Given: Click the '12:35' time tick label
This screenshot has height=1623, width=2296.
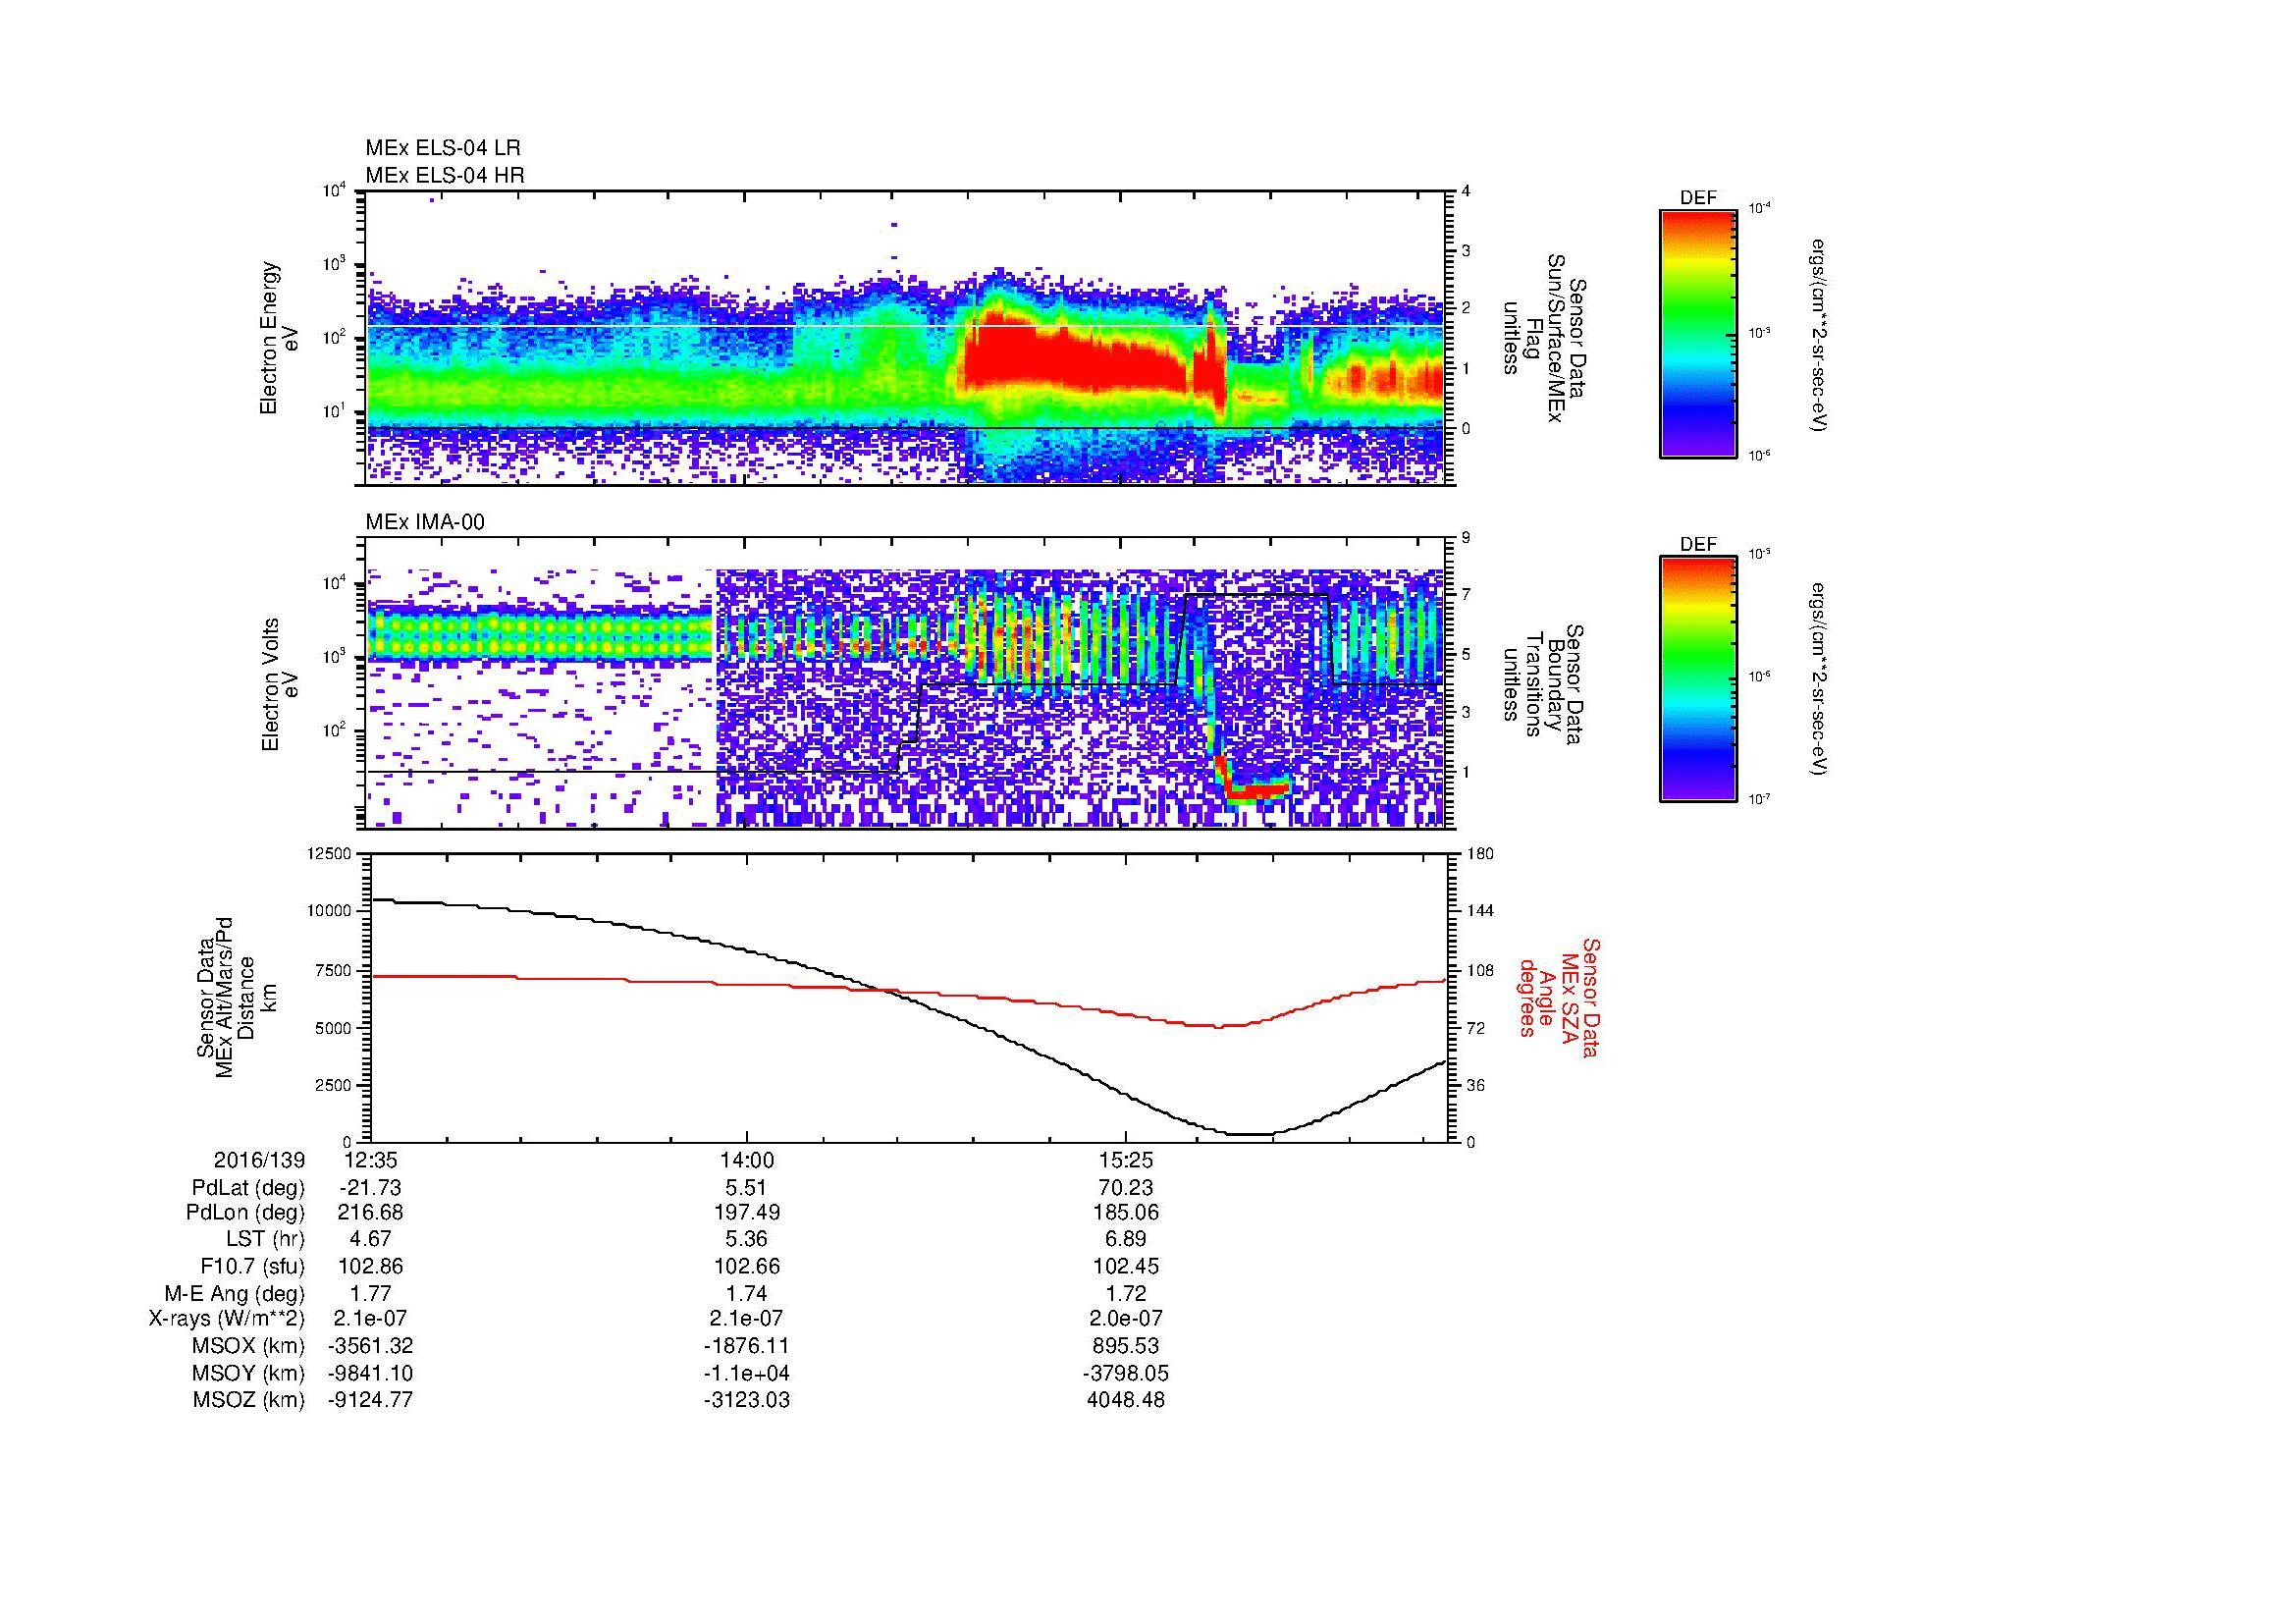Looking at the screenshot, I should [x=371, y=1161].
